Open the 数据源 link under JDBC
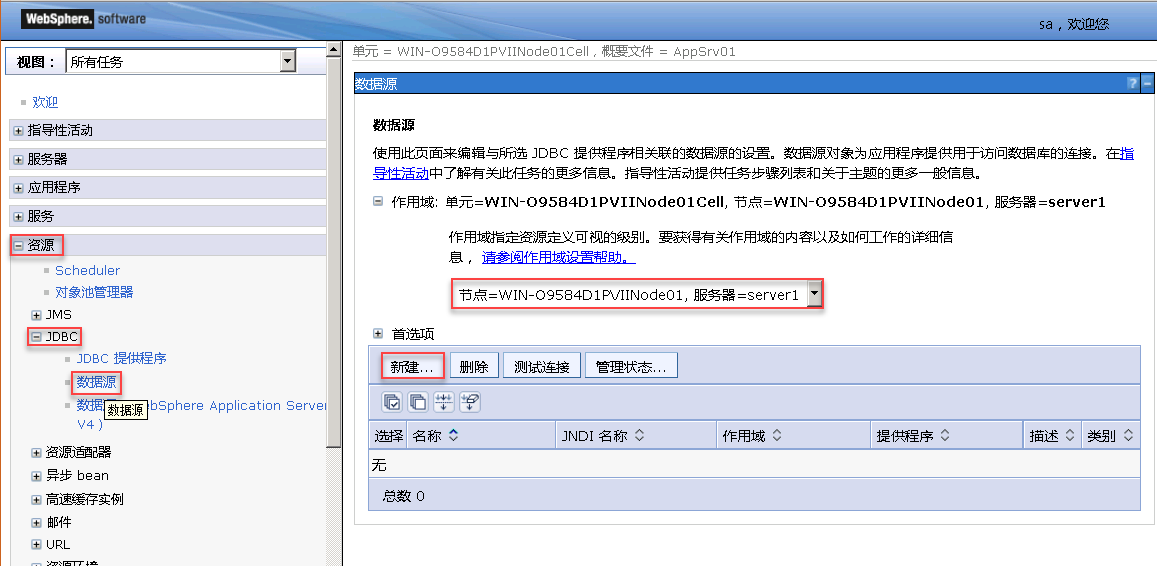 [x=96, y=382]
